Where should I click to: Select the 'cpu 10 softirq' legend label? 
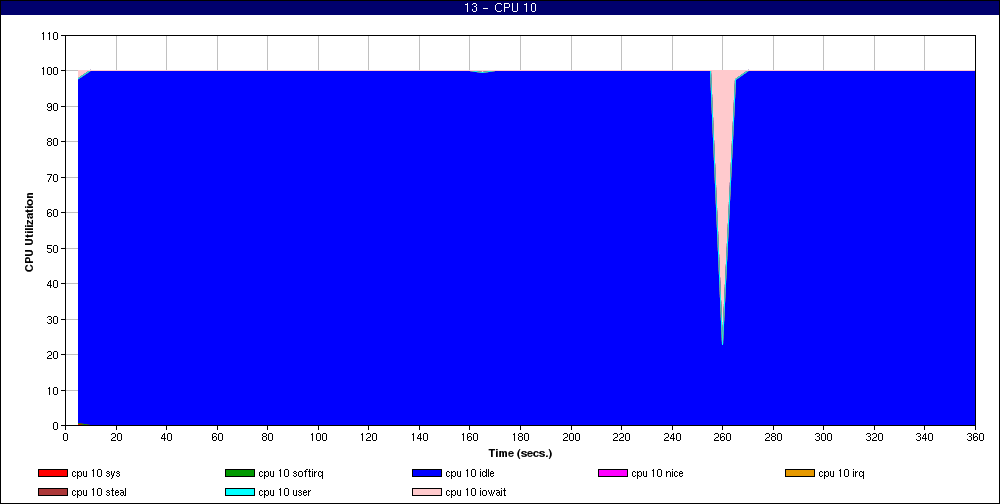(x=291, y=473)
